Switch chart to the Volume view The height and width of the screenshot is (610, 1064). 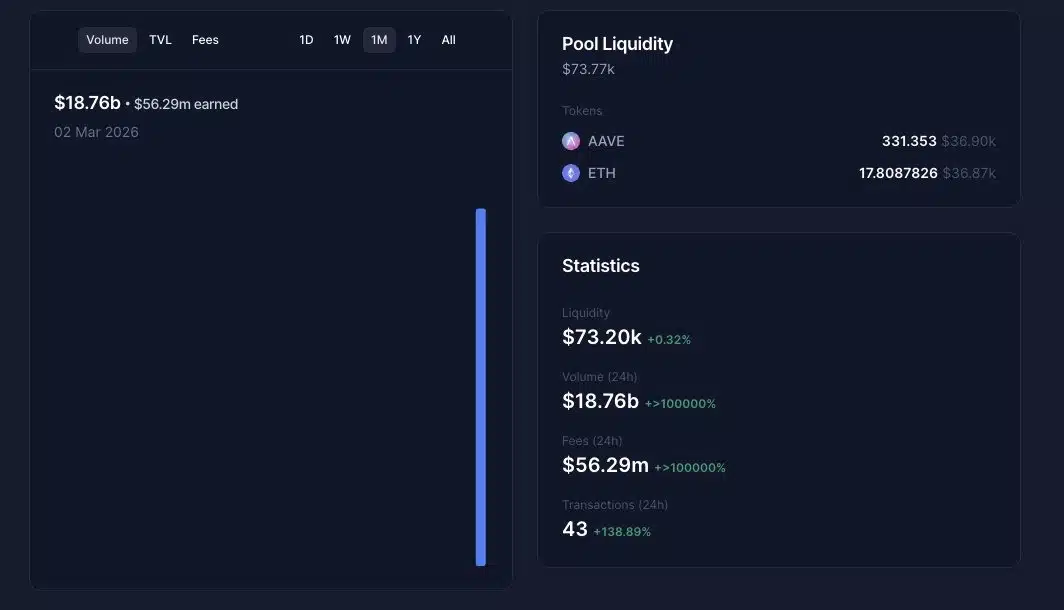[x=107, y=40]
